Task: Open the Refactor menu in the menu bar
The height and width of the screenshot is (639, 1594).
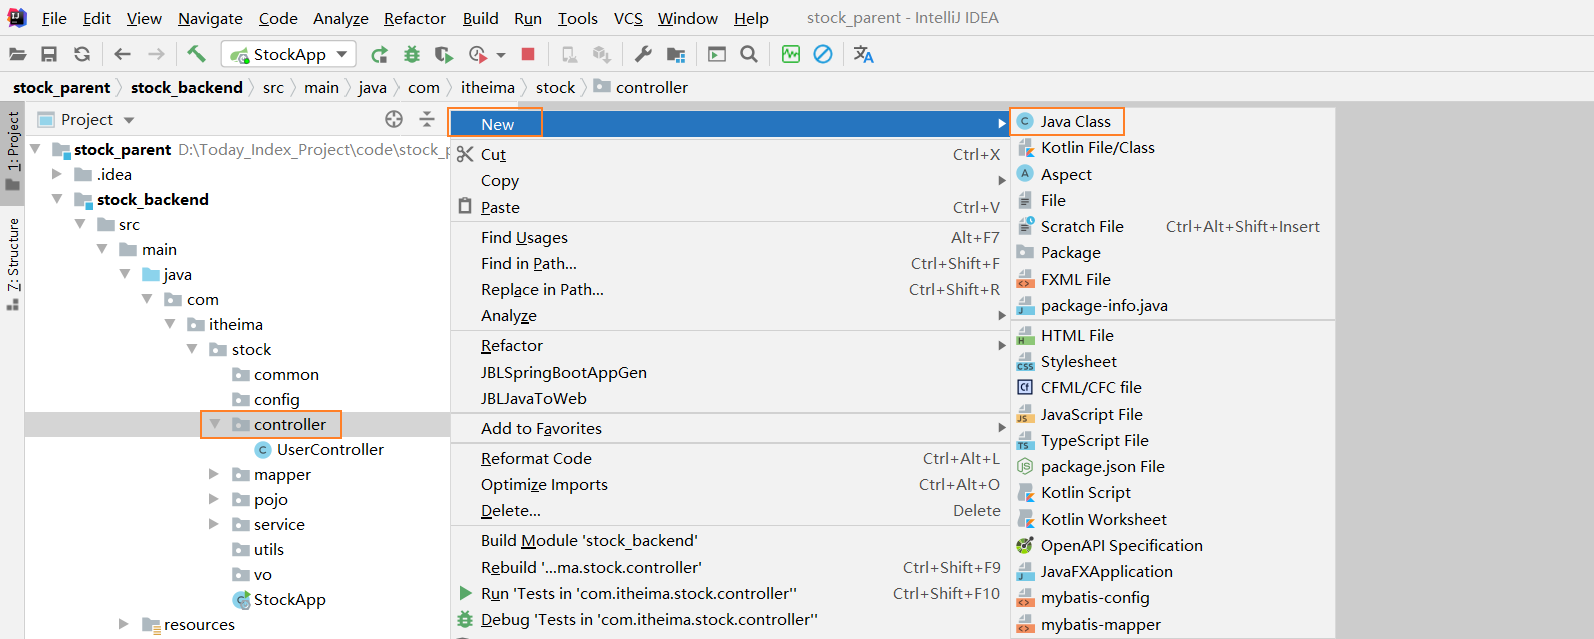Action: coord(415,18)
